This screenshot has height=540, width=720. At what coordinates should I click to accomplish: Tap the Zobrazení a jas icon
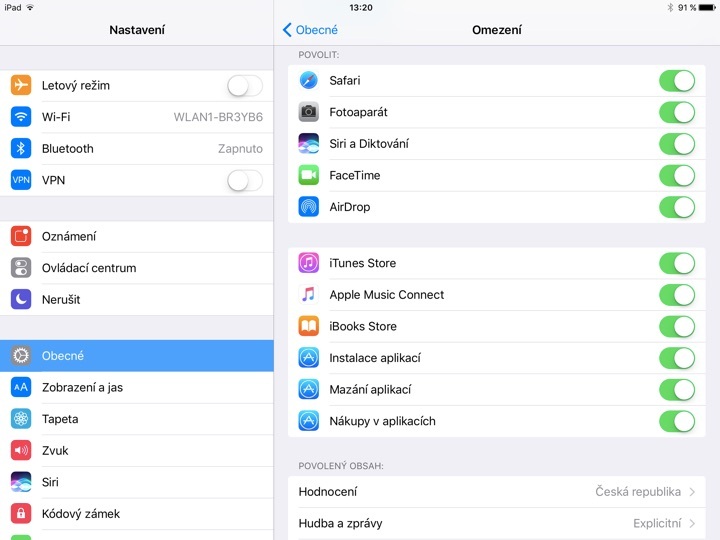tap(21, 388)
